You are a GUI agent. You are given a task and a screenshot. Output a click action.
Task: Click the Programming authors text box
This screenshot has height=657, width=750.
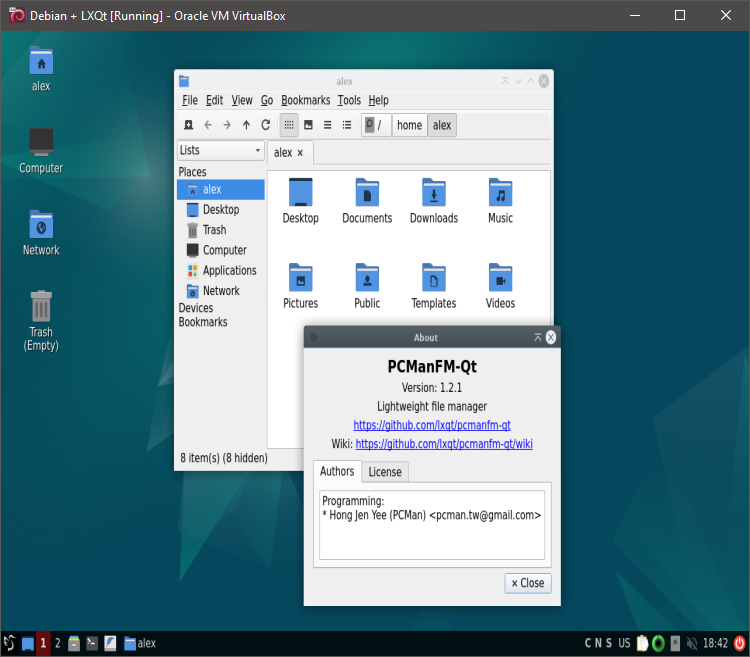(x=432, y=525)
